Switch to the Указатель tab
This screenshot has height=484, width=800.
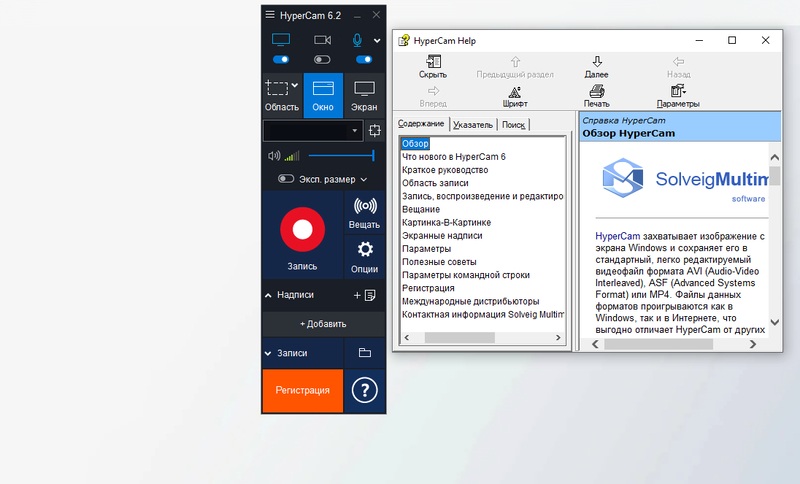point(473,124)
